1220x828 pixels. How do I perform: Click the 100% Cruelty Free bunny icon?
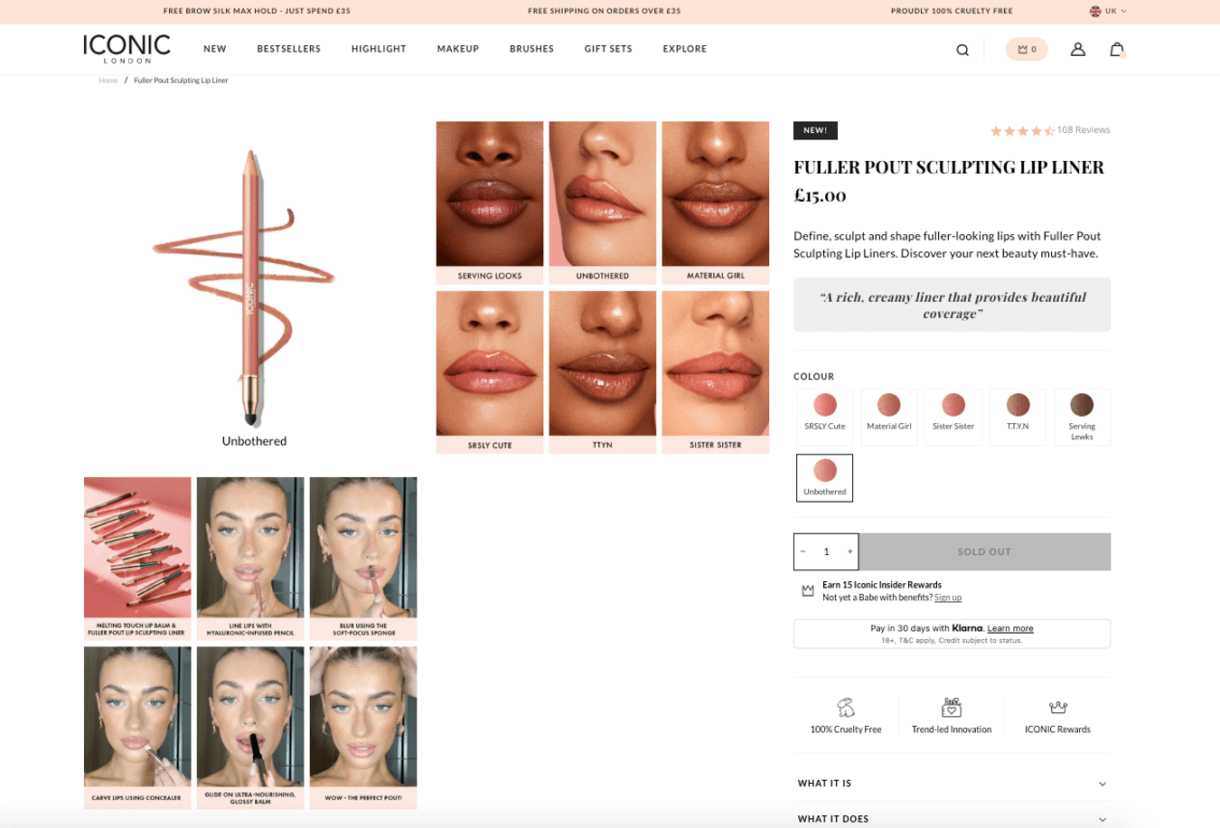pyautogui.click(x=846, y=707)
